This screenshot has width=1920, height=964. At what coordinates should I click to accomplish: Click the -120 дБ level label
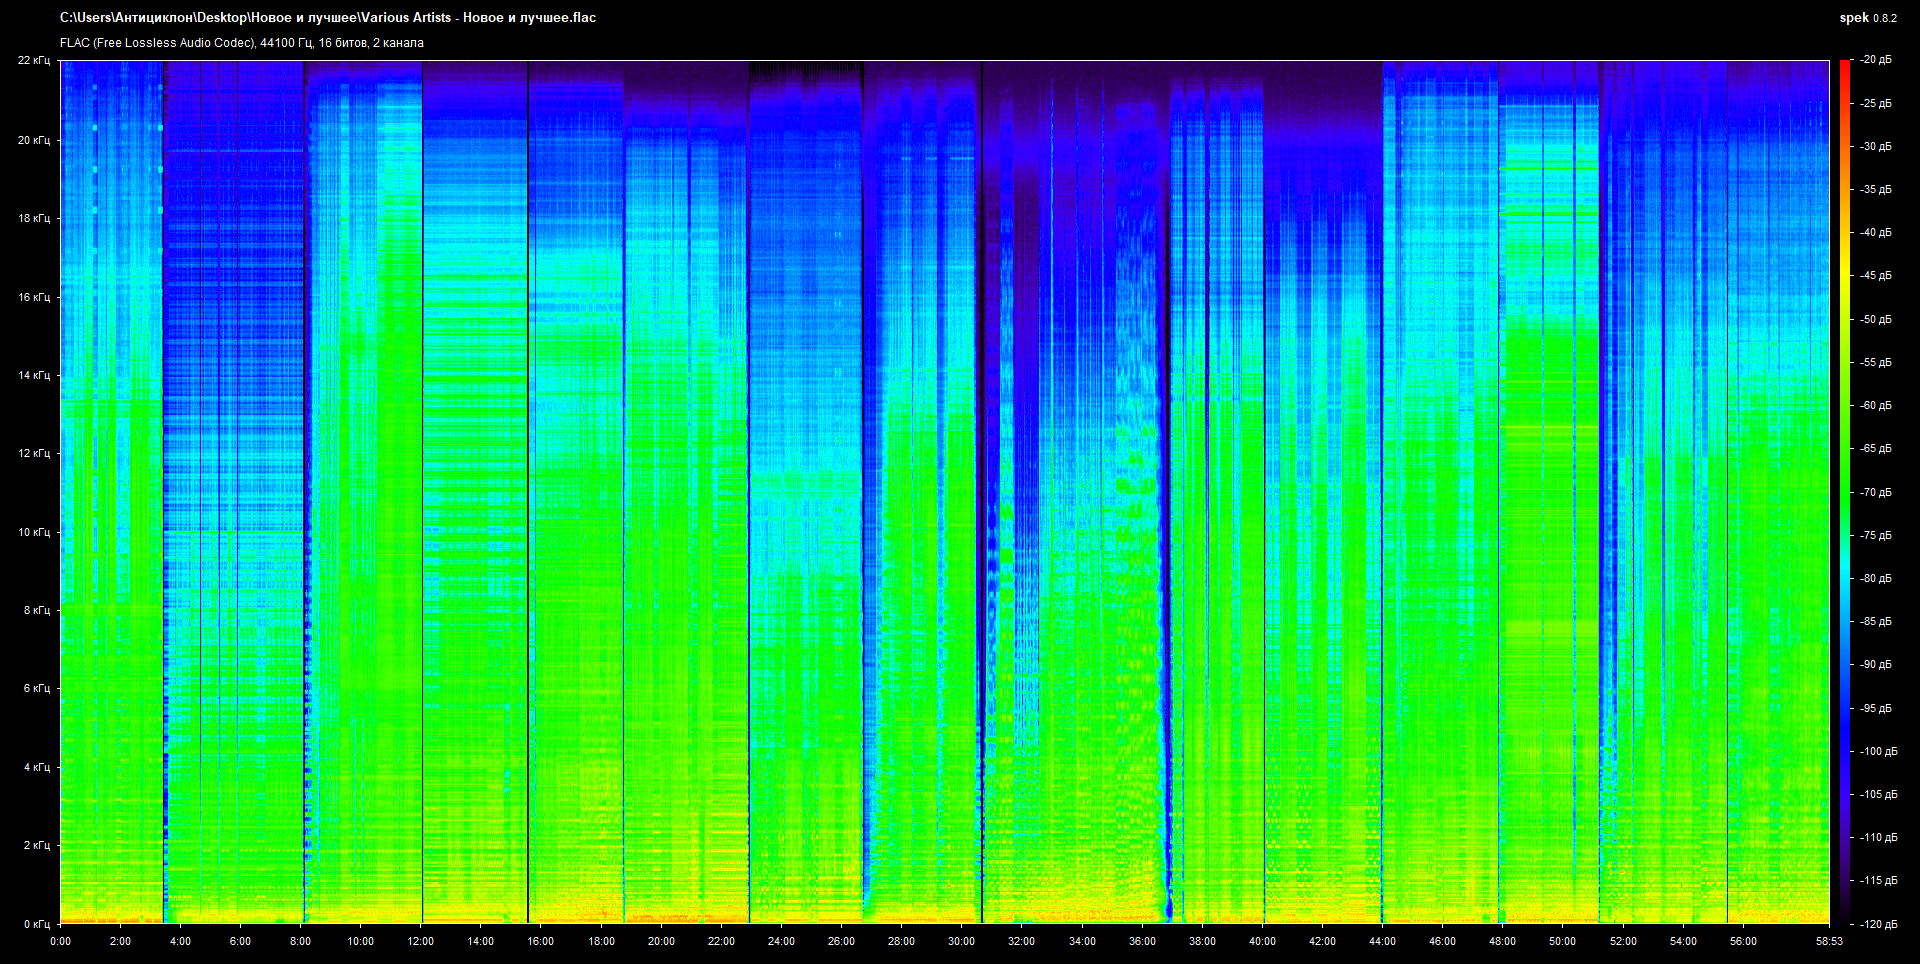point(1878,924)
